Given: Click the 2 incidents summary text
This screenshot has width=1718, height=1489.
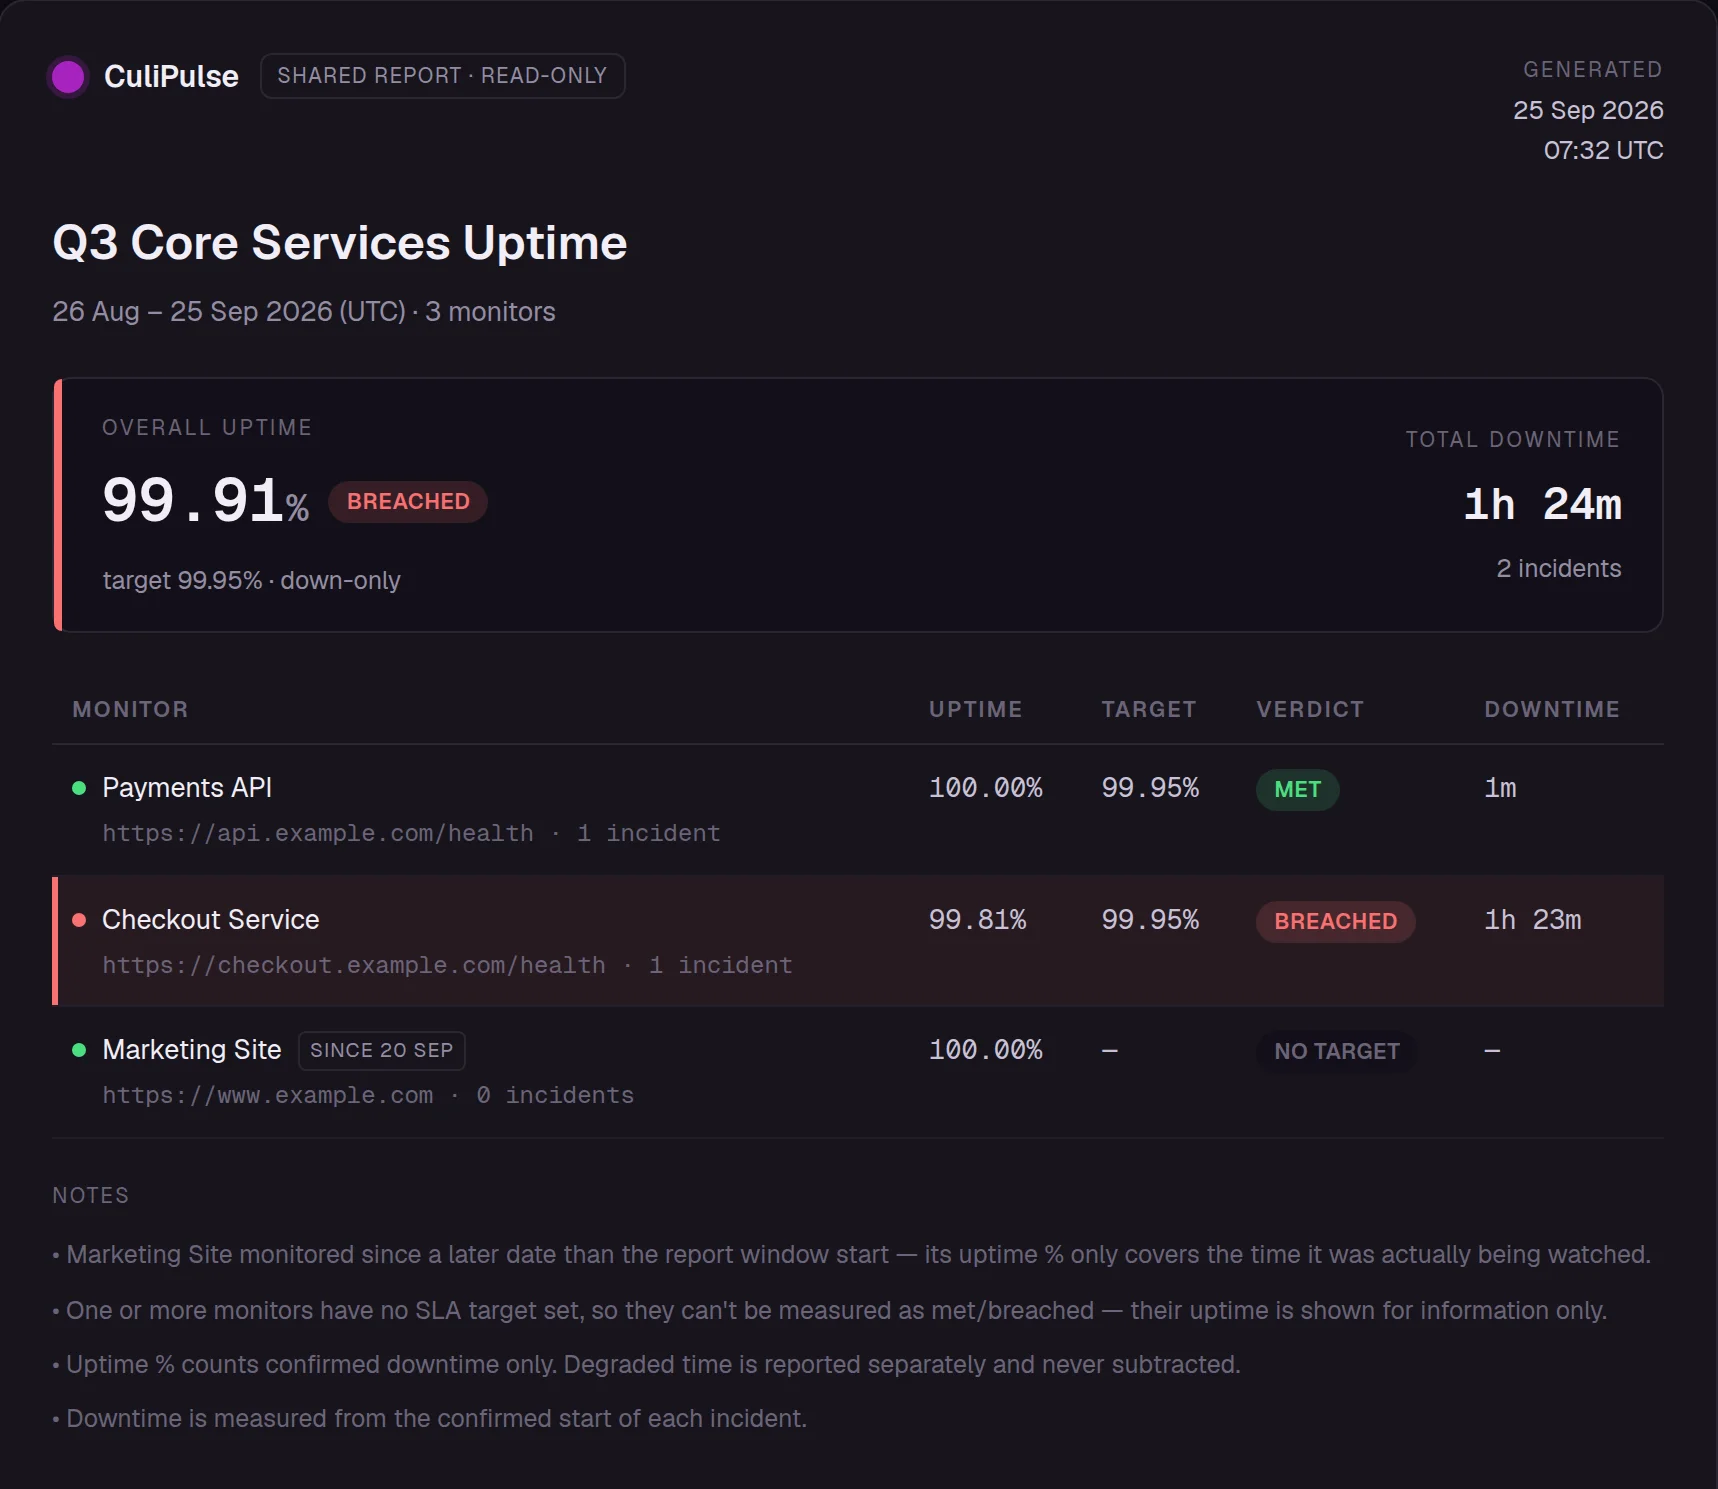Looking at the screenshot, I should point(1559,568).
